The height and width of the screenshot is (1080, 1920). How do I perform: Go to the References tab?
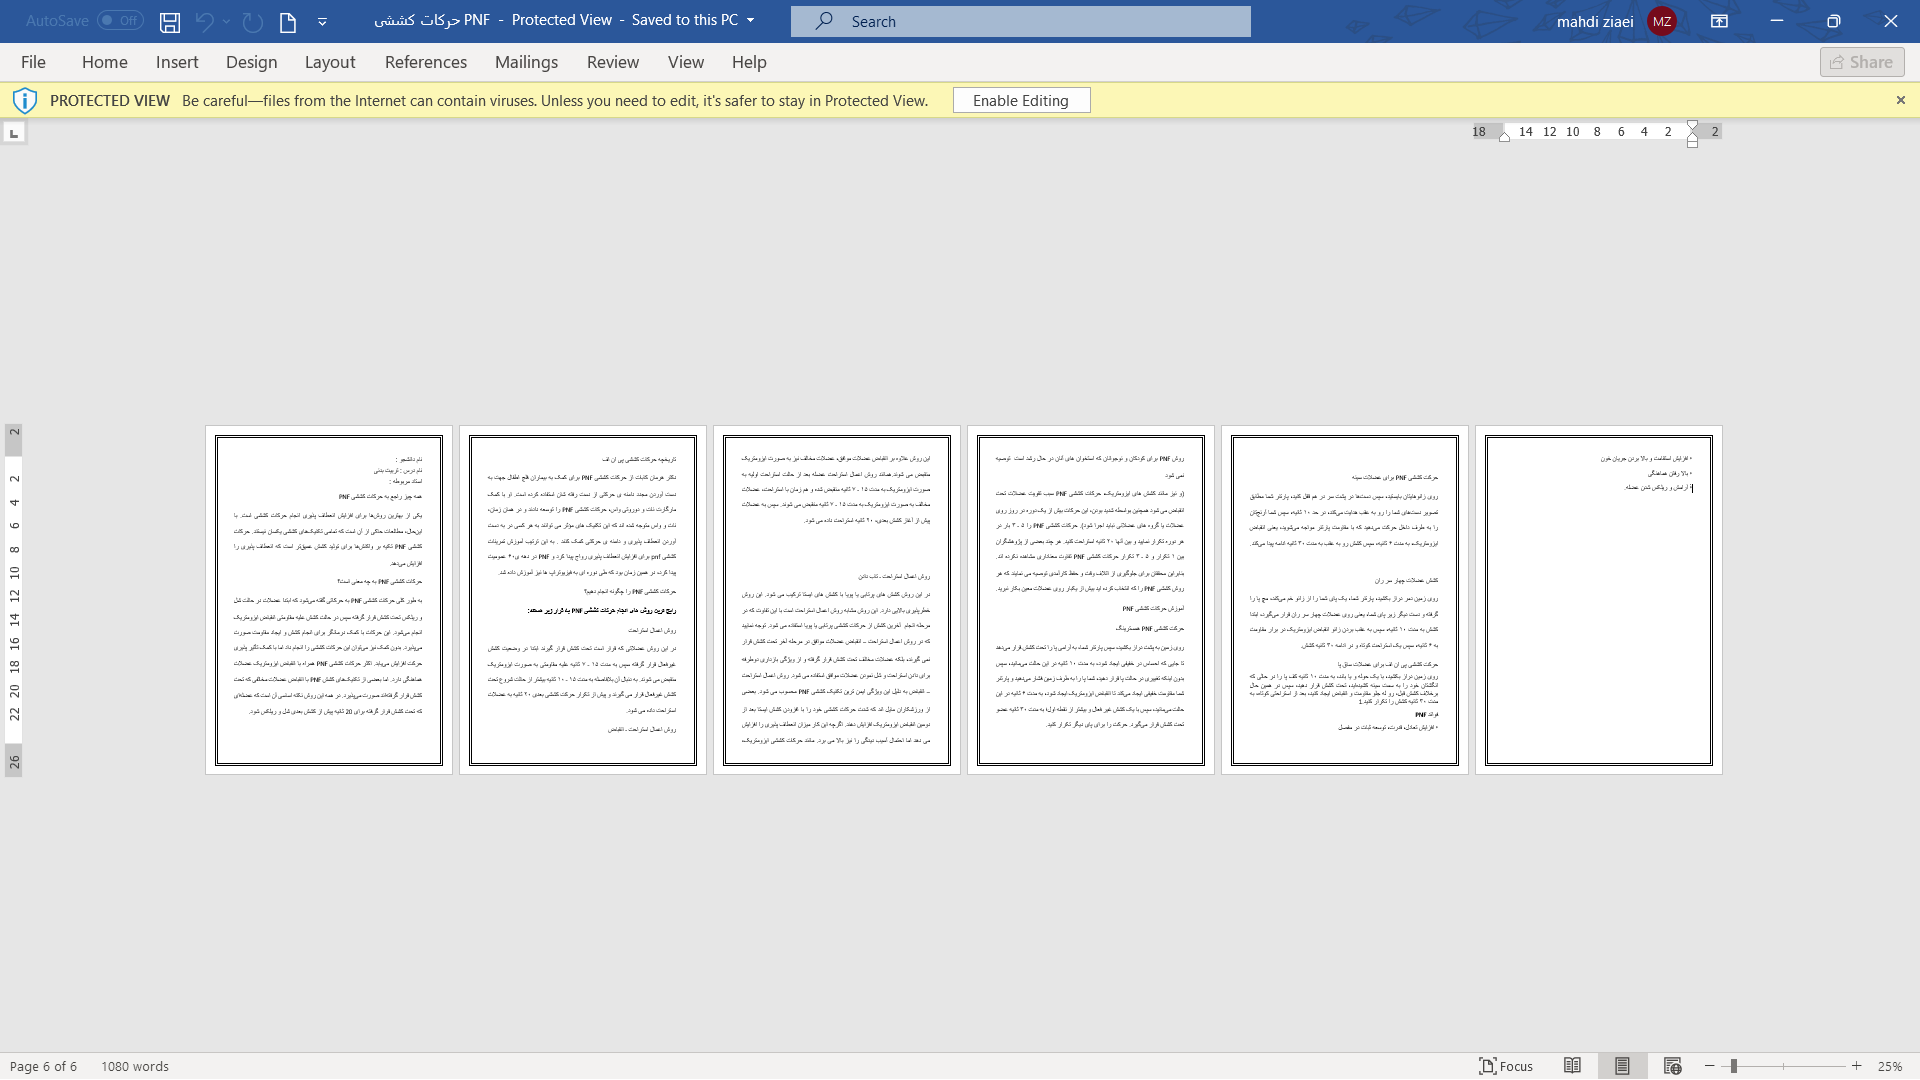(426, 62)
